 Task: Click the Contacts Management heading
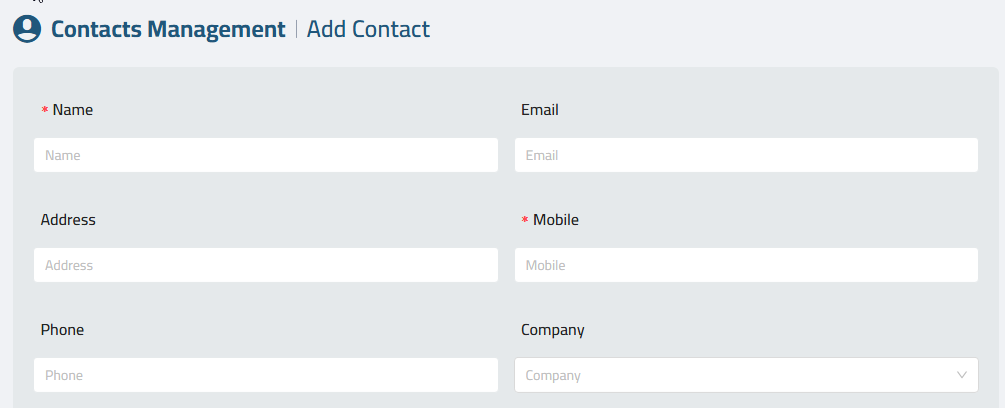point(169,29)
